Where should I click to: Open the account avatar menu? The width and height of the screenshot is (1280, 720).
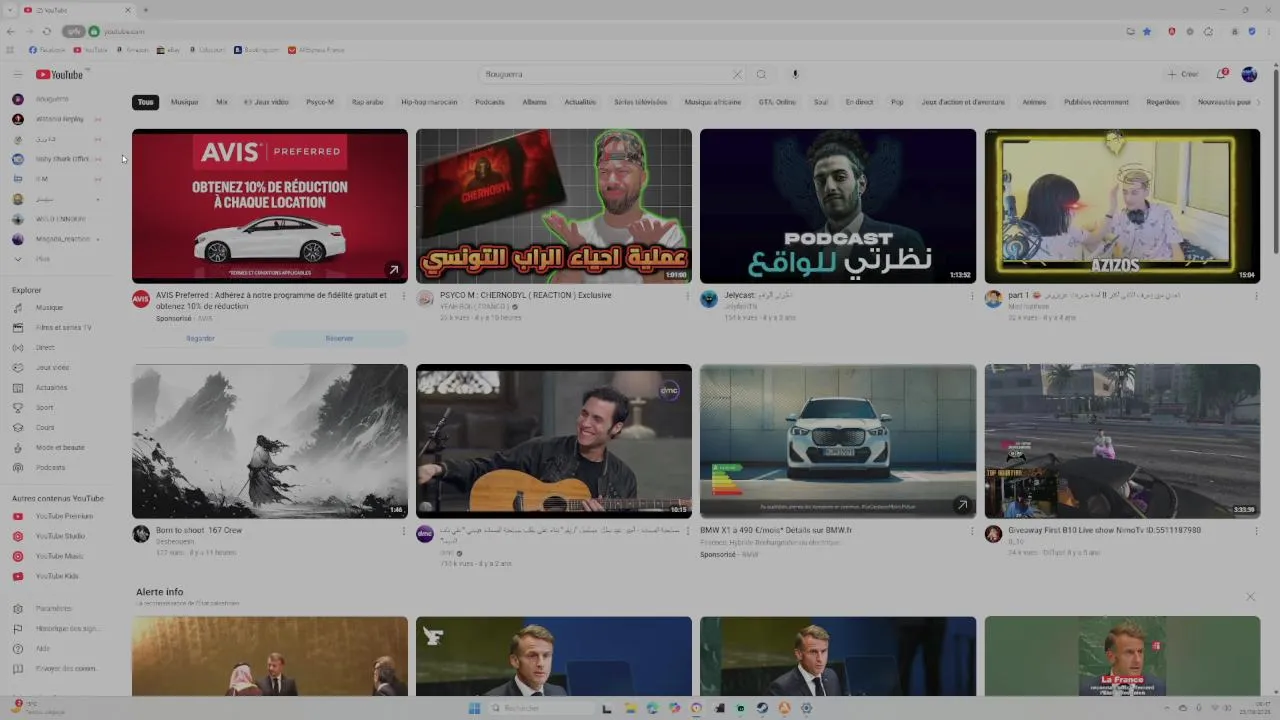point(1249,74)
